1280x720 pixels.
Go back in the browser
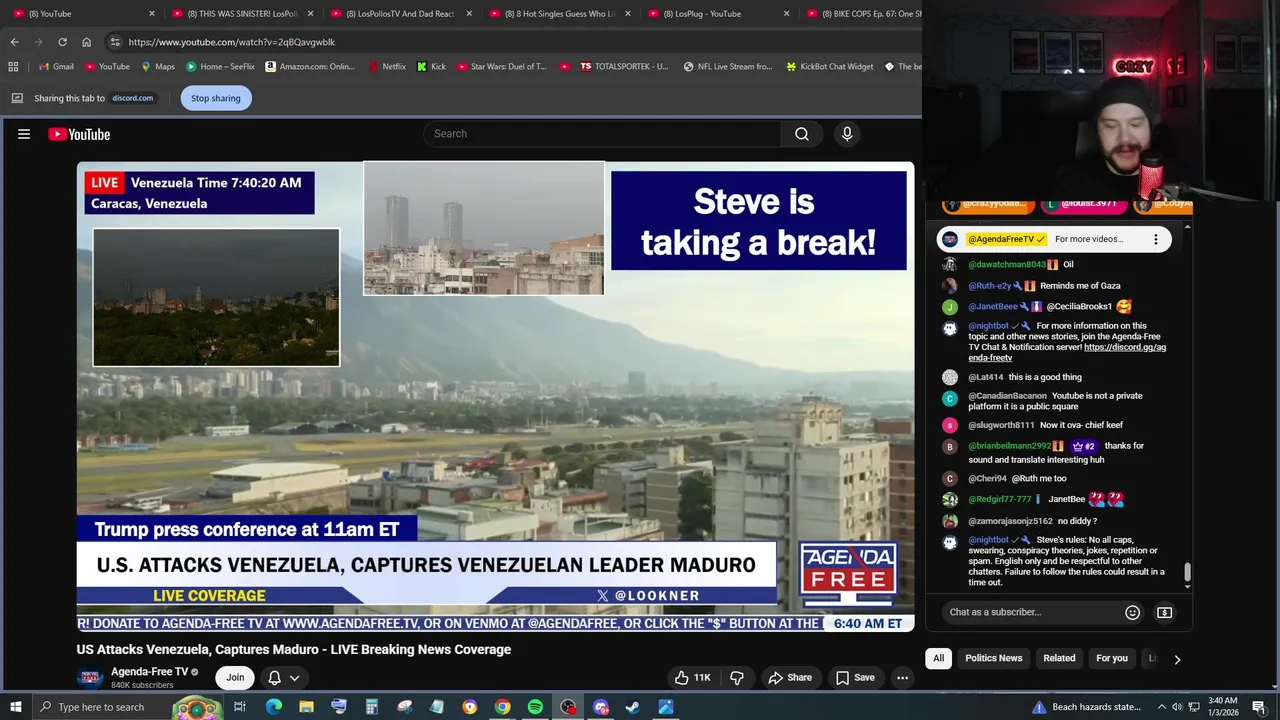(x=14, y=42)
